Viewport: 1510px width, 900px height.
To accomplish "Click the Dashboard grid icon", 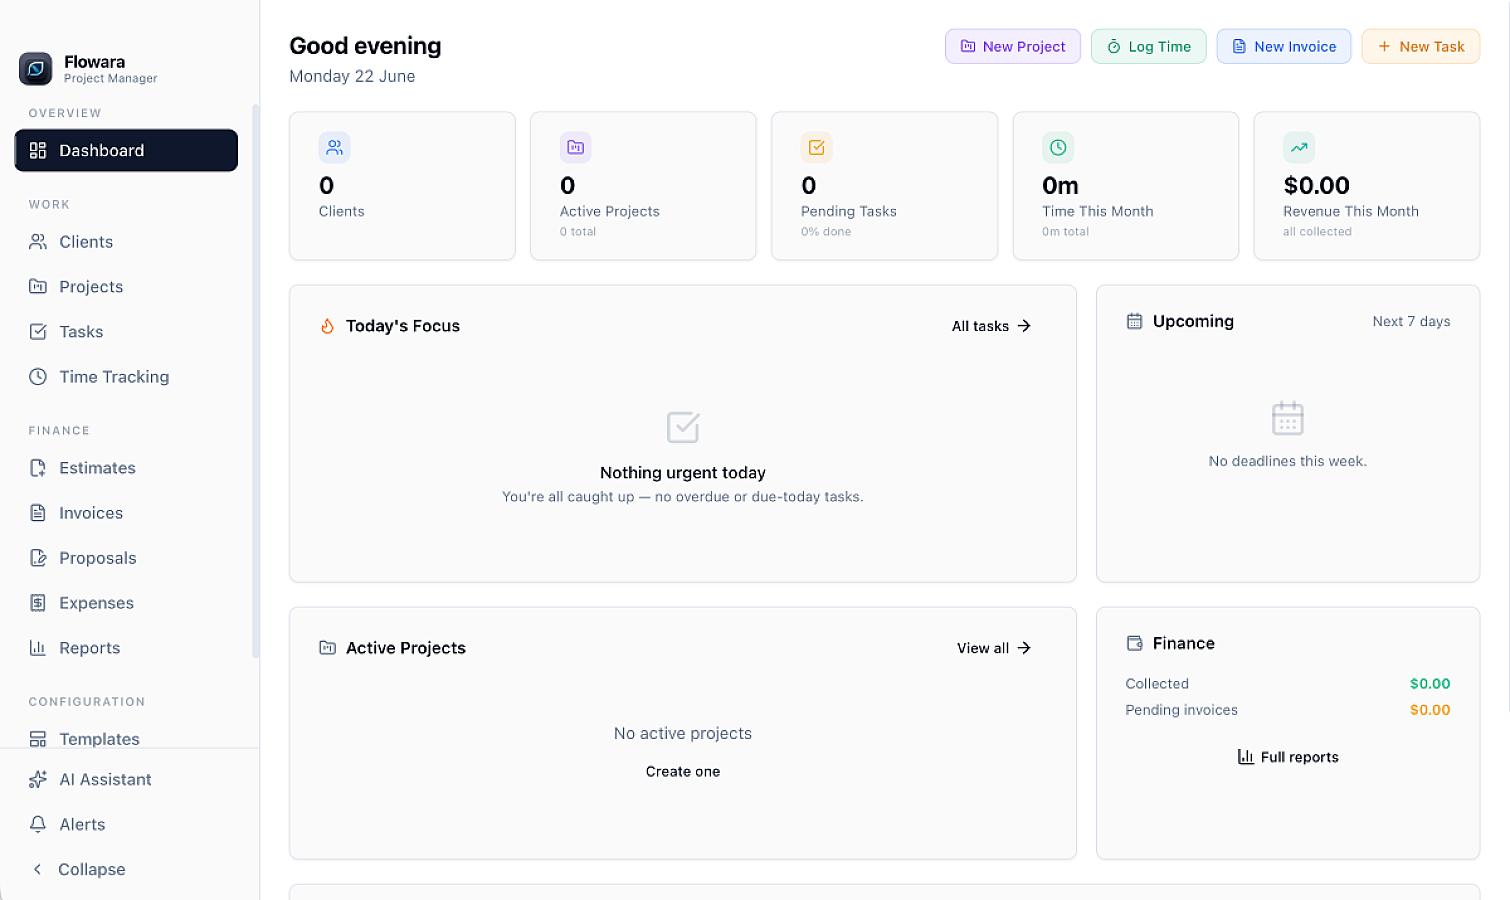I will pyautogui.click(x=38, y=150).
